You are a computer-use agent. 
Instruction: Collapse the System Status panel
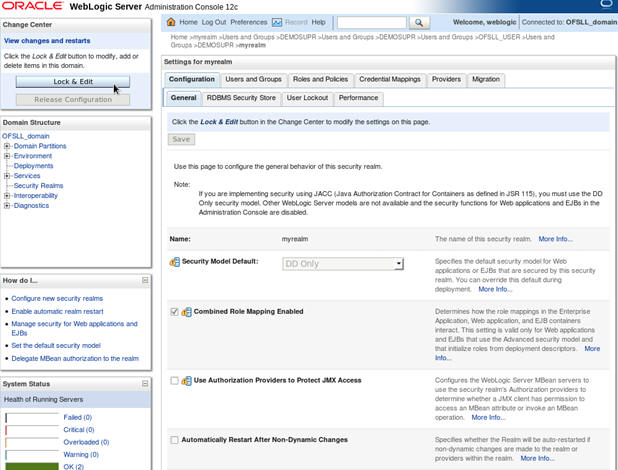(x=145, y=383)
